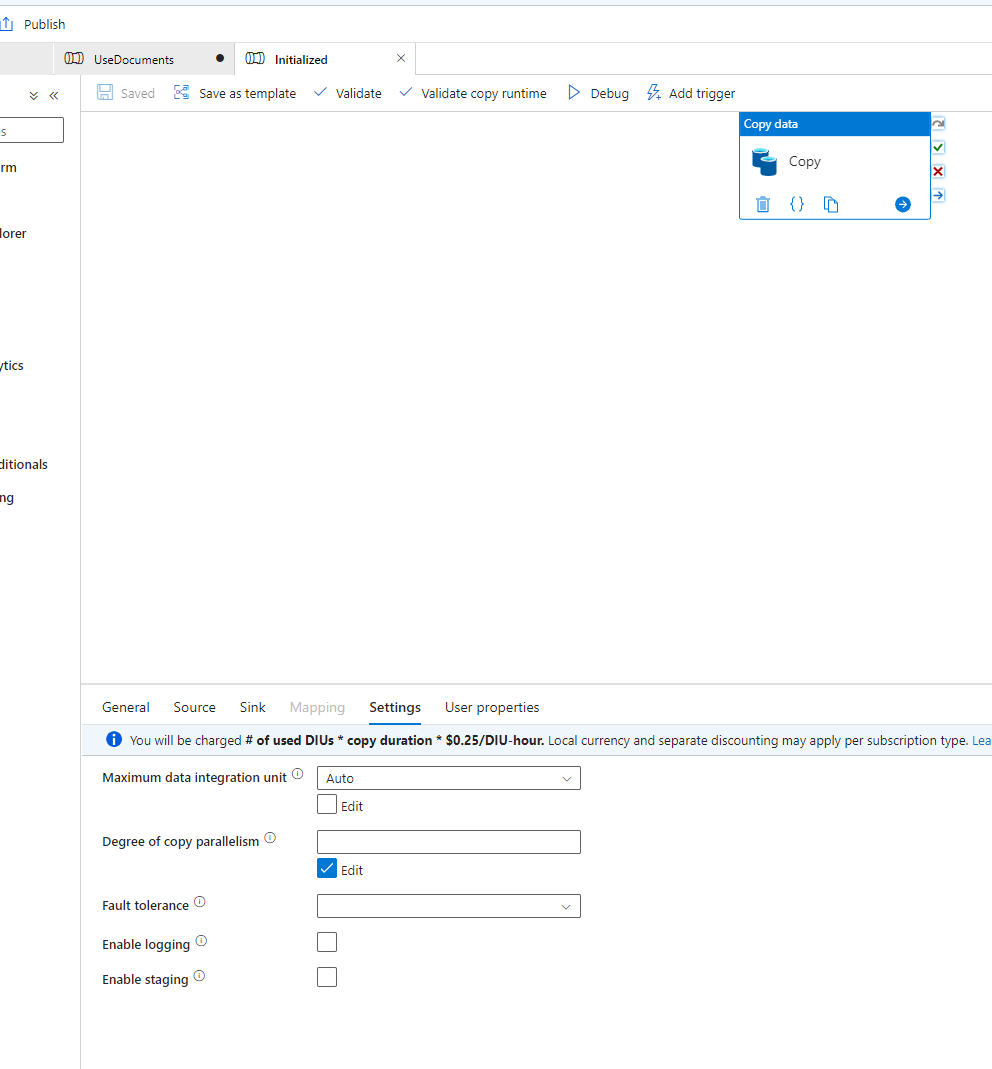The height and width of the screenshot is (1069, 992).
Task: Start a Debug run
Action: coord(598,92)
